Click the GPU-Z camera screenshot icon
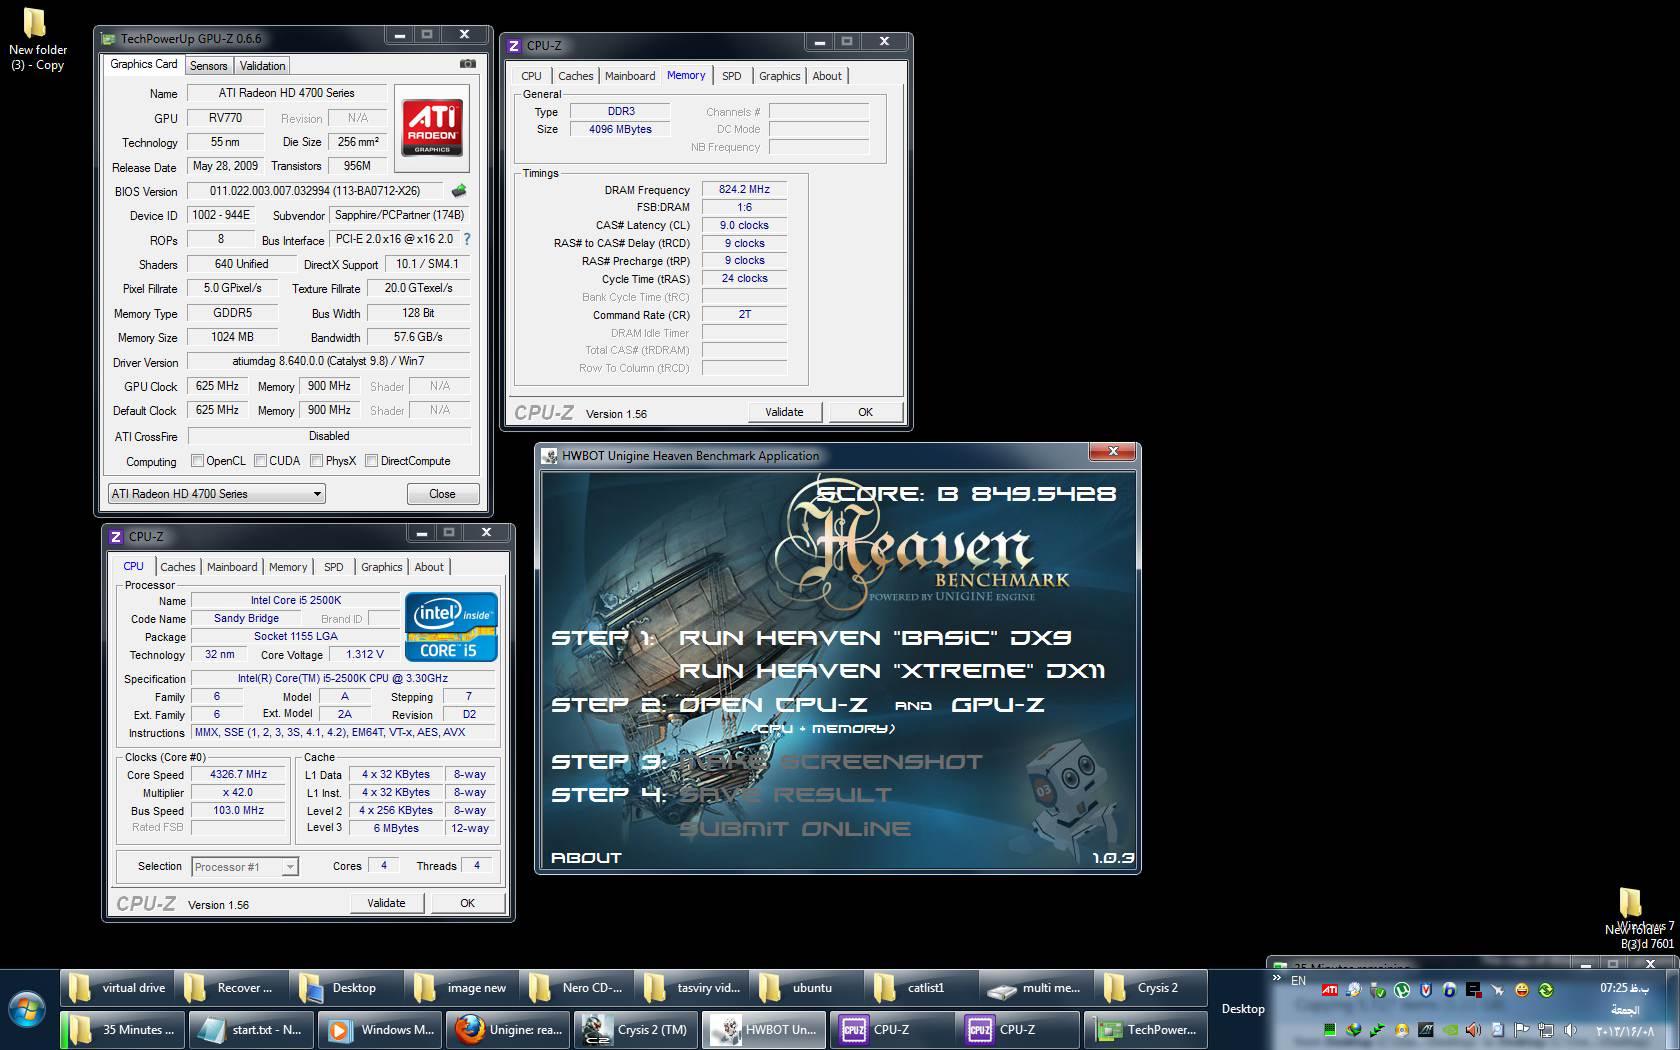This screenshot has width=1680, height=1050. 467,64
